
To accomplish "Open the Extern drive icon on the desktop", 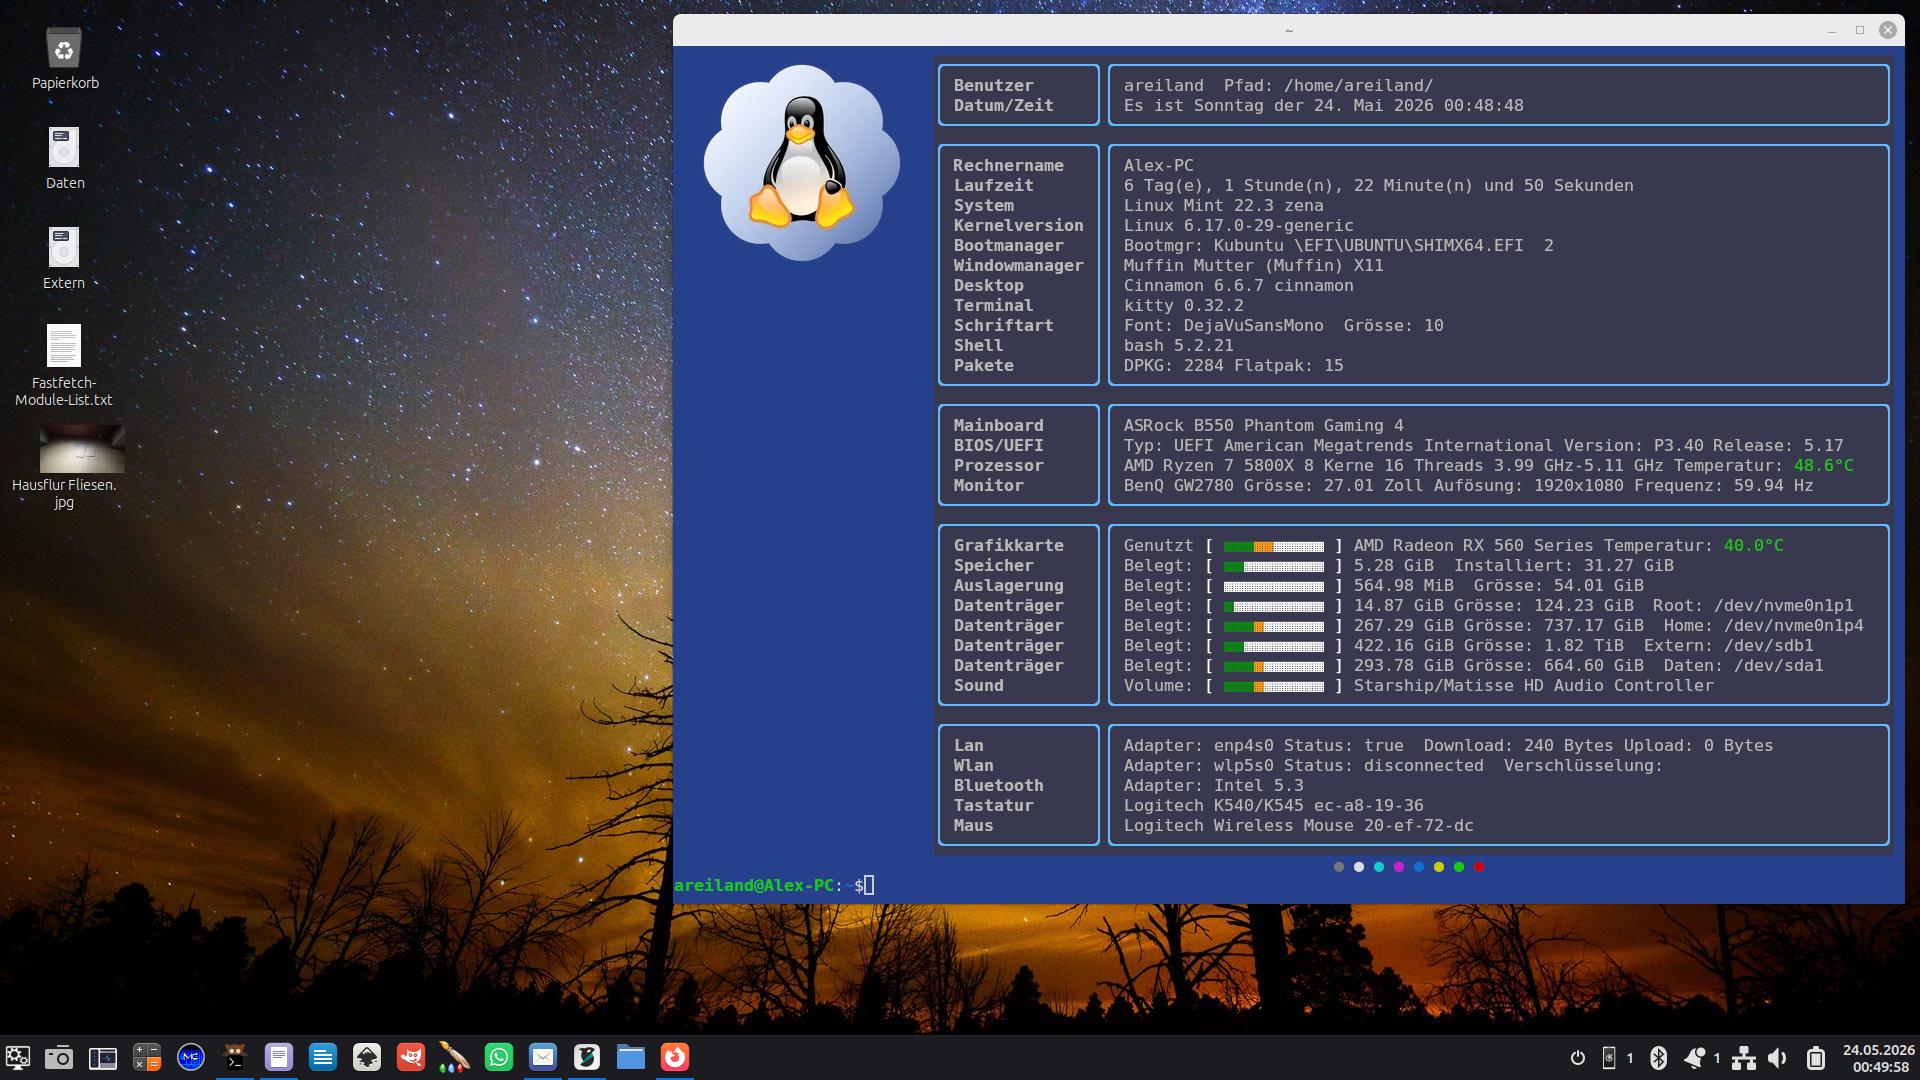I will point(64,248).
